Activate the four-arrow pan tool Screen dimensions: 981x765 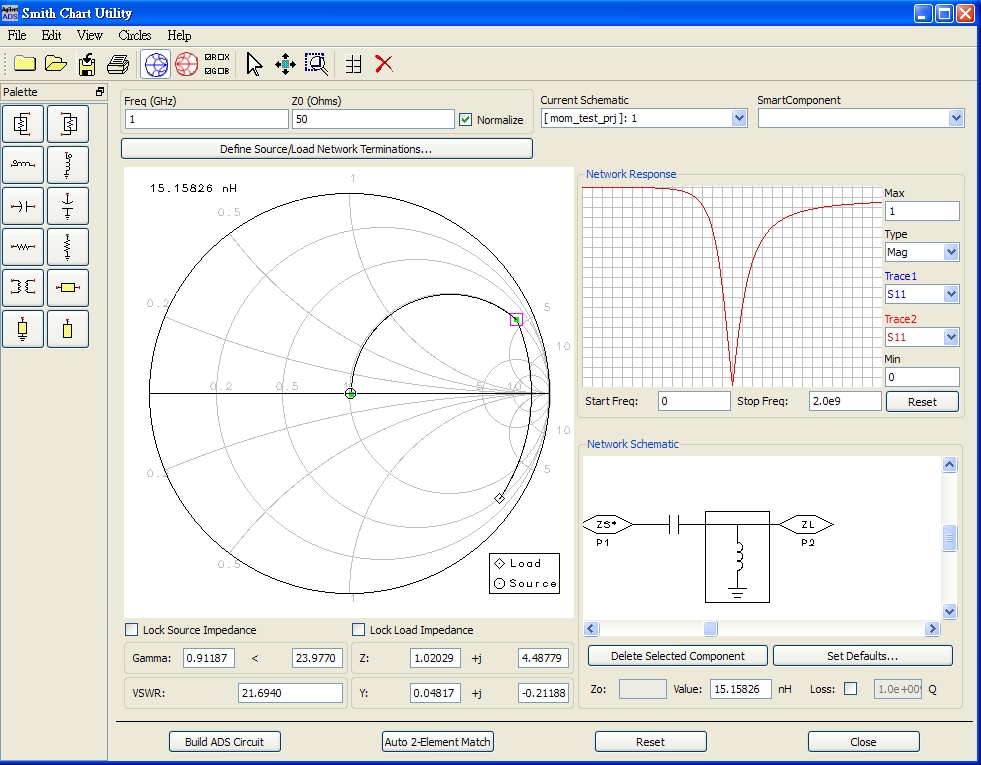(x=285, y=64)
